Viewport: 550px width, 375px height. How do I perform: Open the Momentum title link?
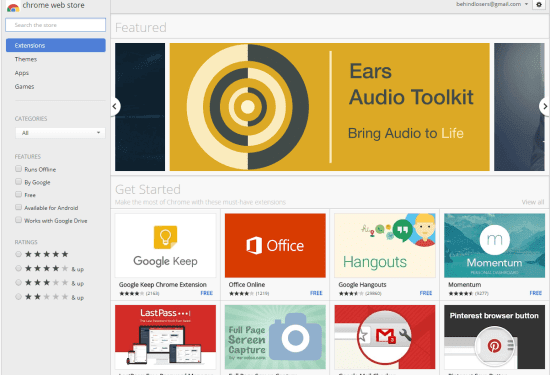(x=464, y=284)
